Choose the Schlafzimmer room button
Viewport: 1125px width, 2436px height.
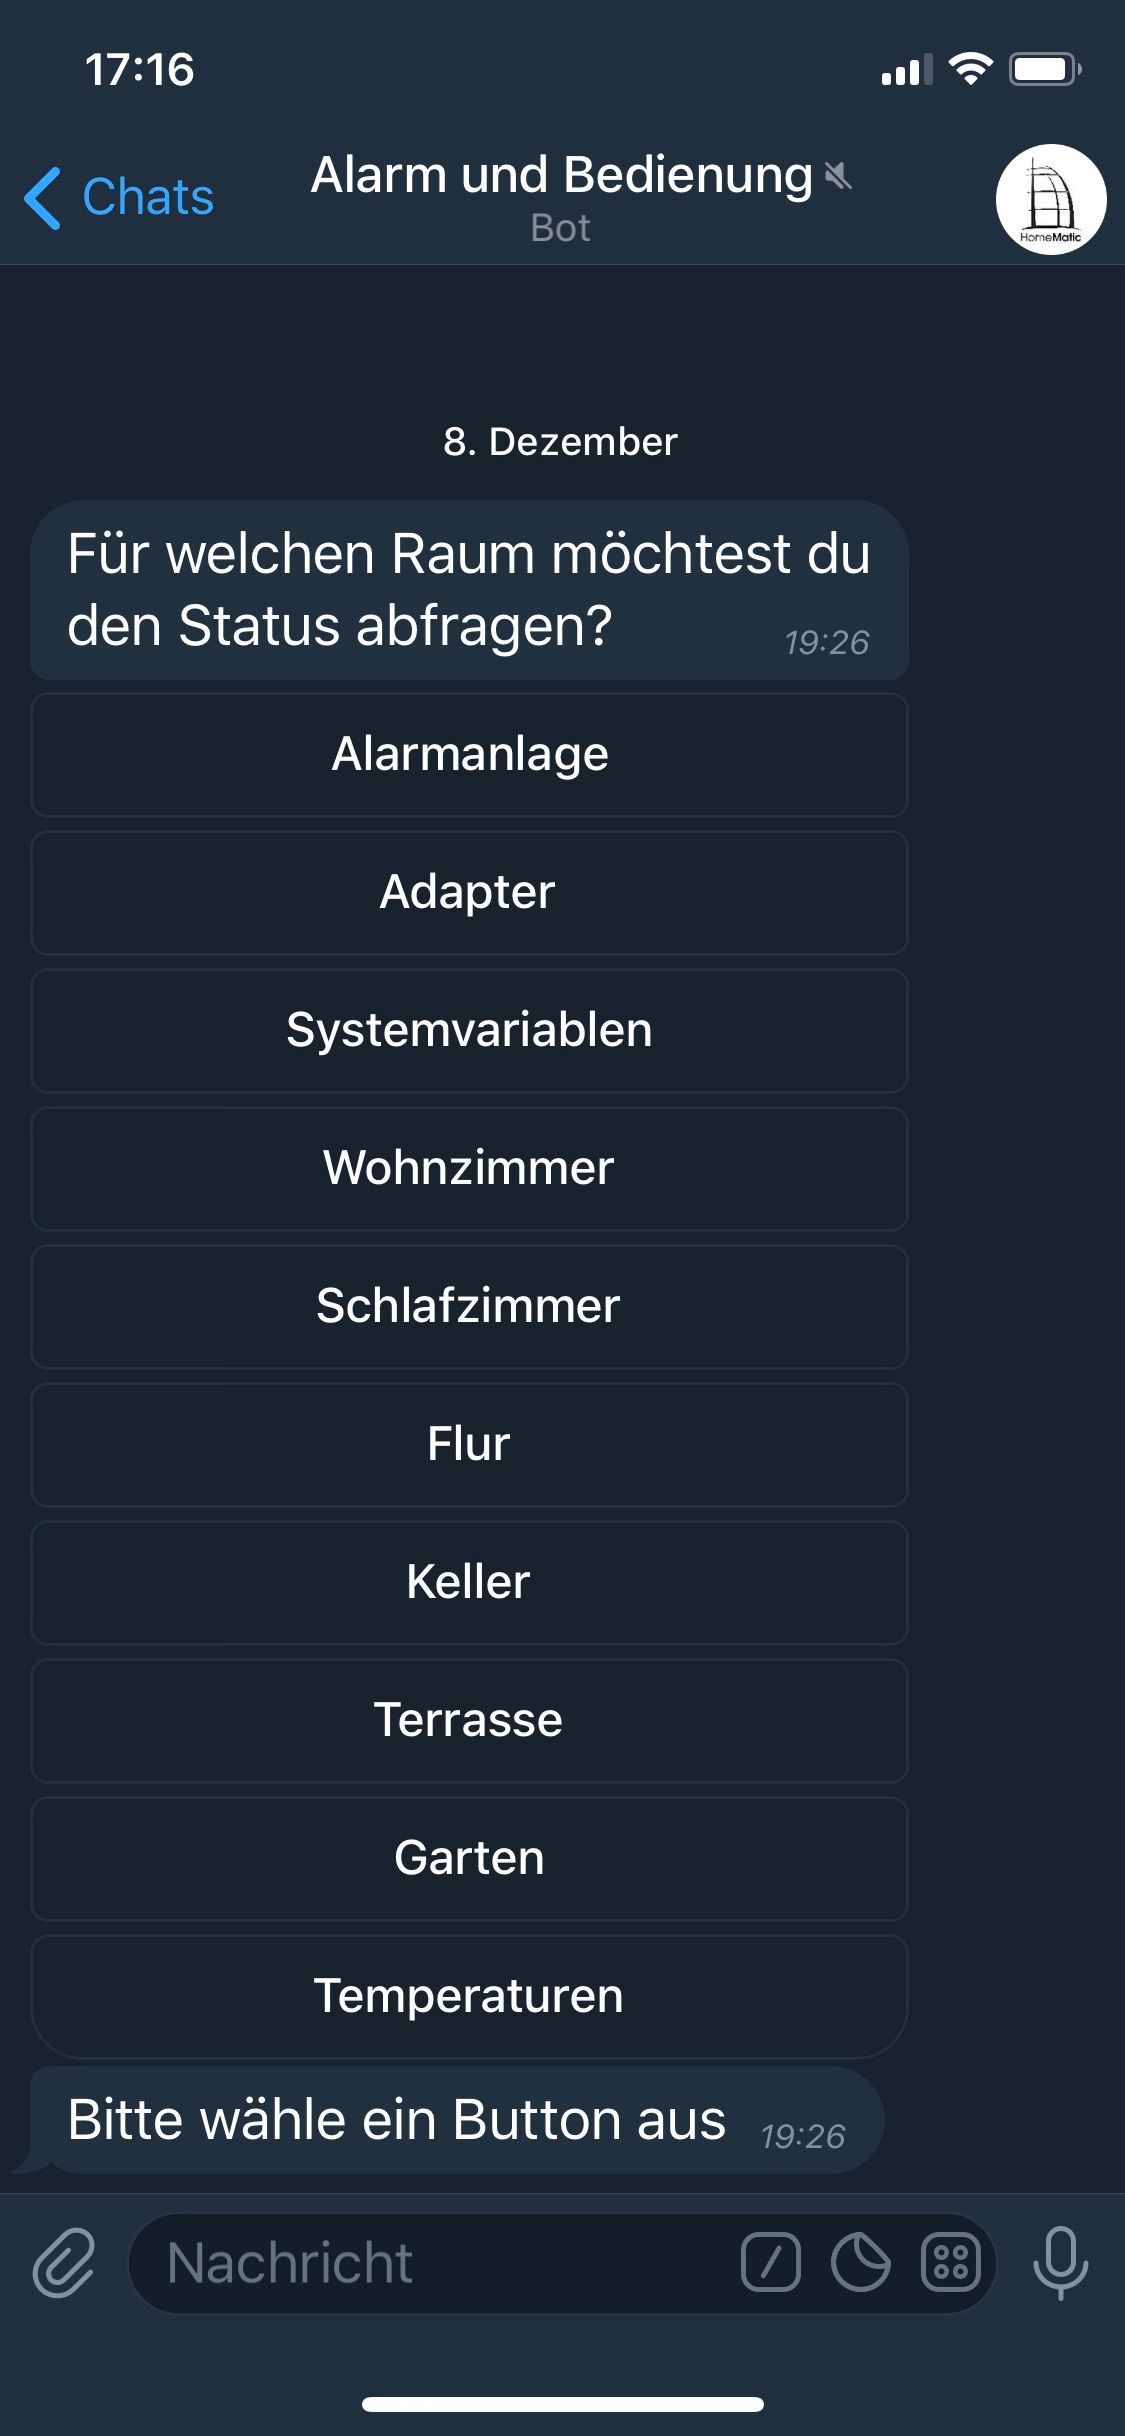click(x=469, y=1306)
